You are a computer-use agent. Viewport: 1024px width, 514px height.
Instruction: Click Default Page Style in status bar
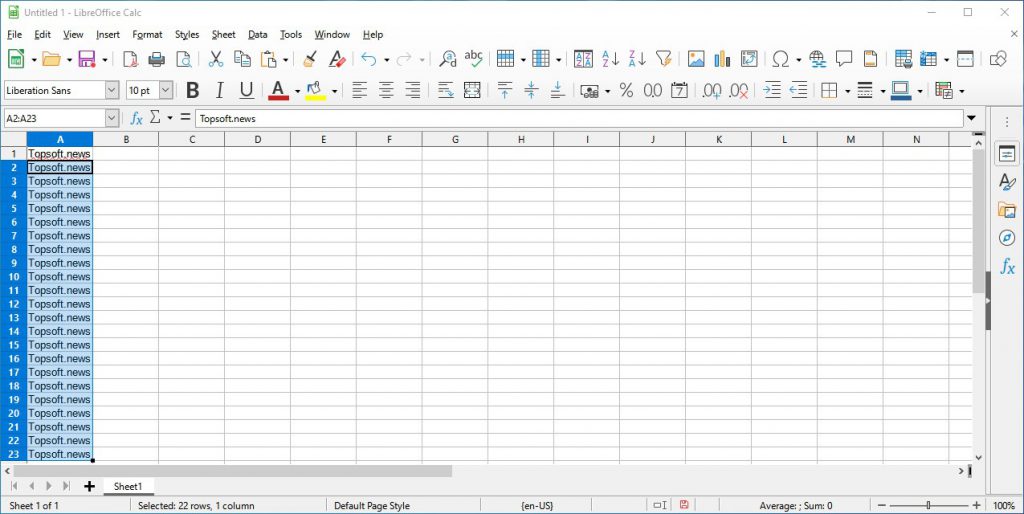[372, 506]
